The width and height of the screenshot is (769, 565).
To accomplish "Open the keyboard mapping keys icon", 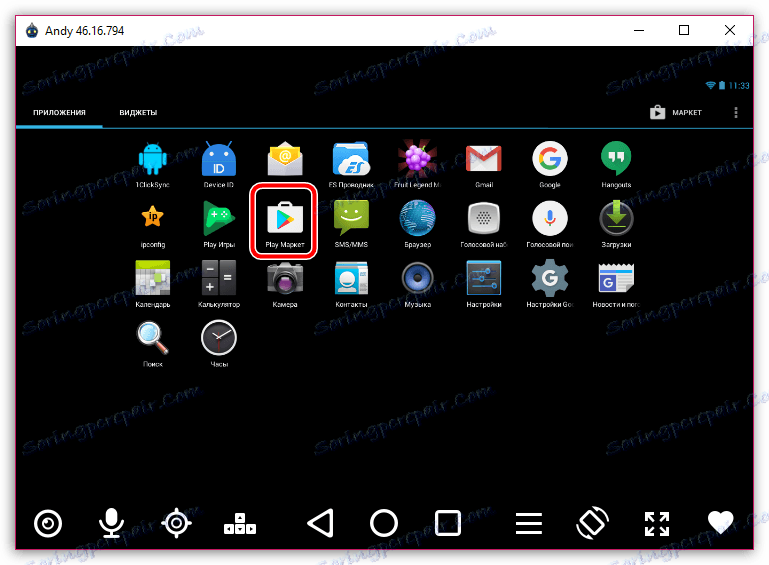I will pos(240,524).
